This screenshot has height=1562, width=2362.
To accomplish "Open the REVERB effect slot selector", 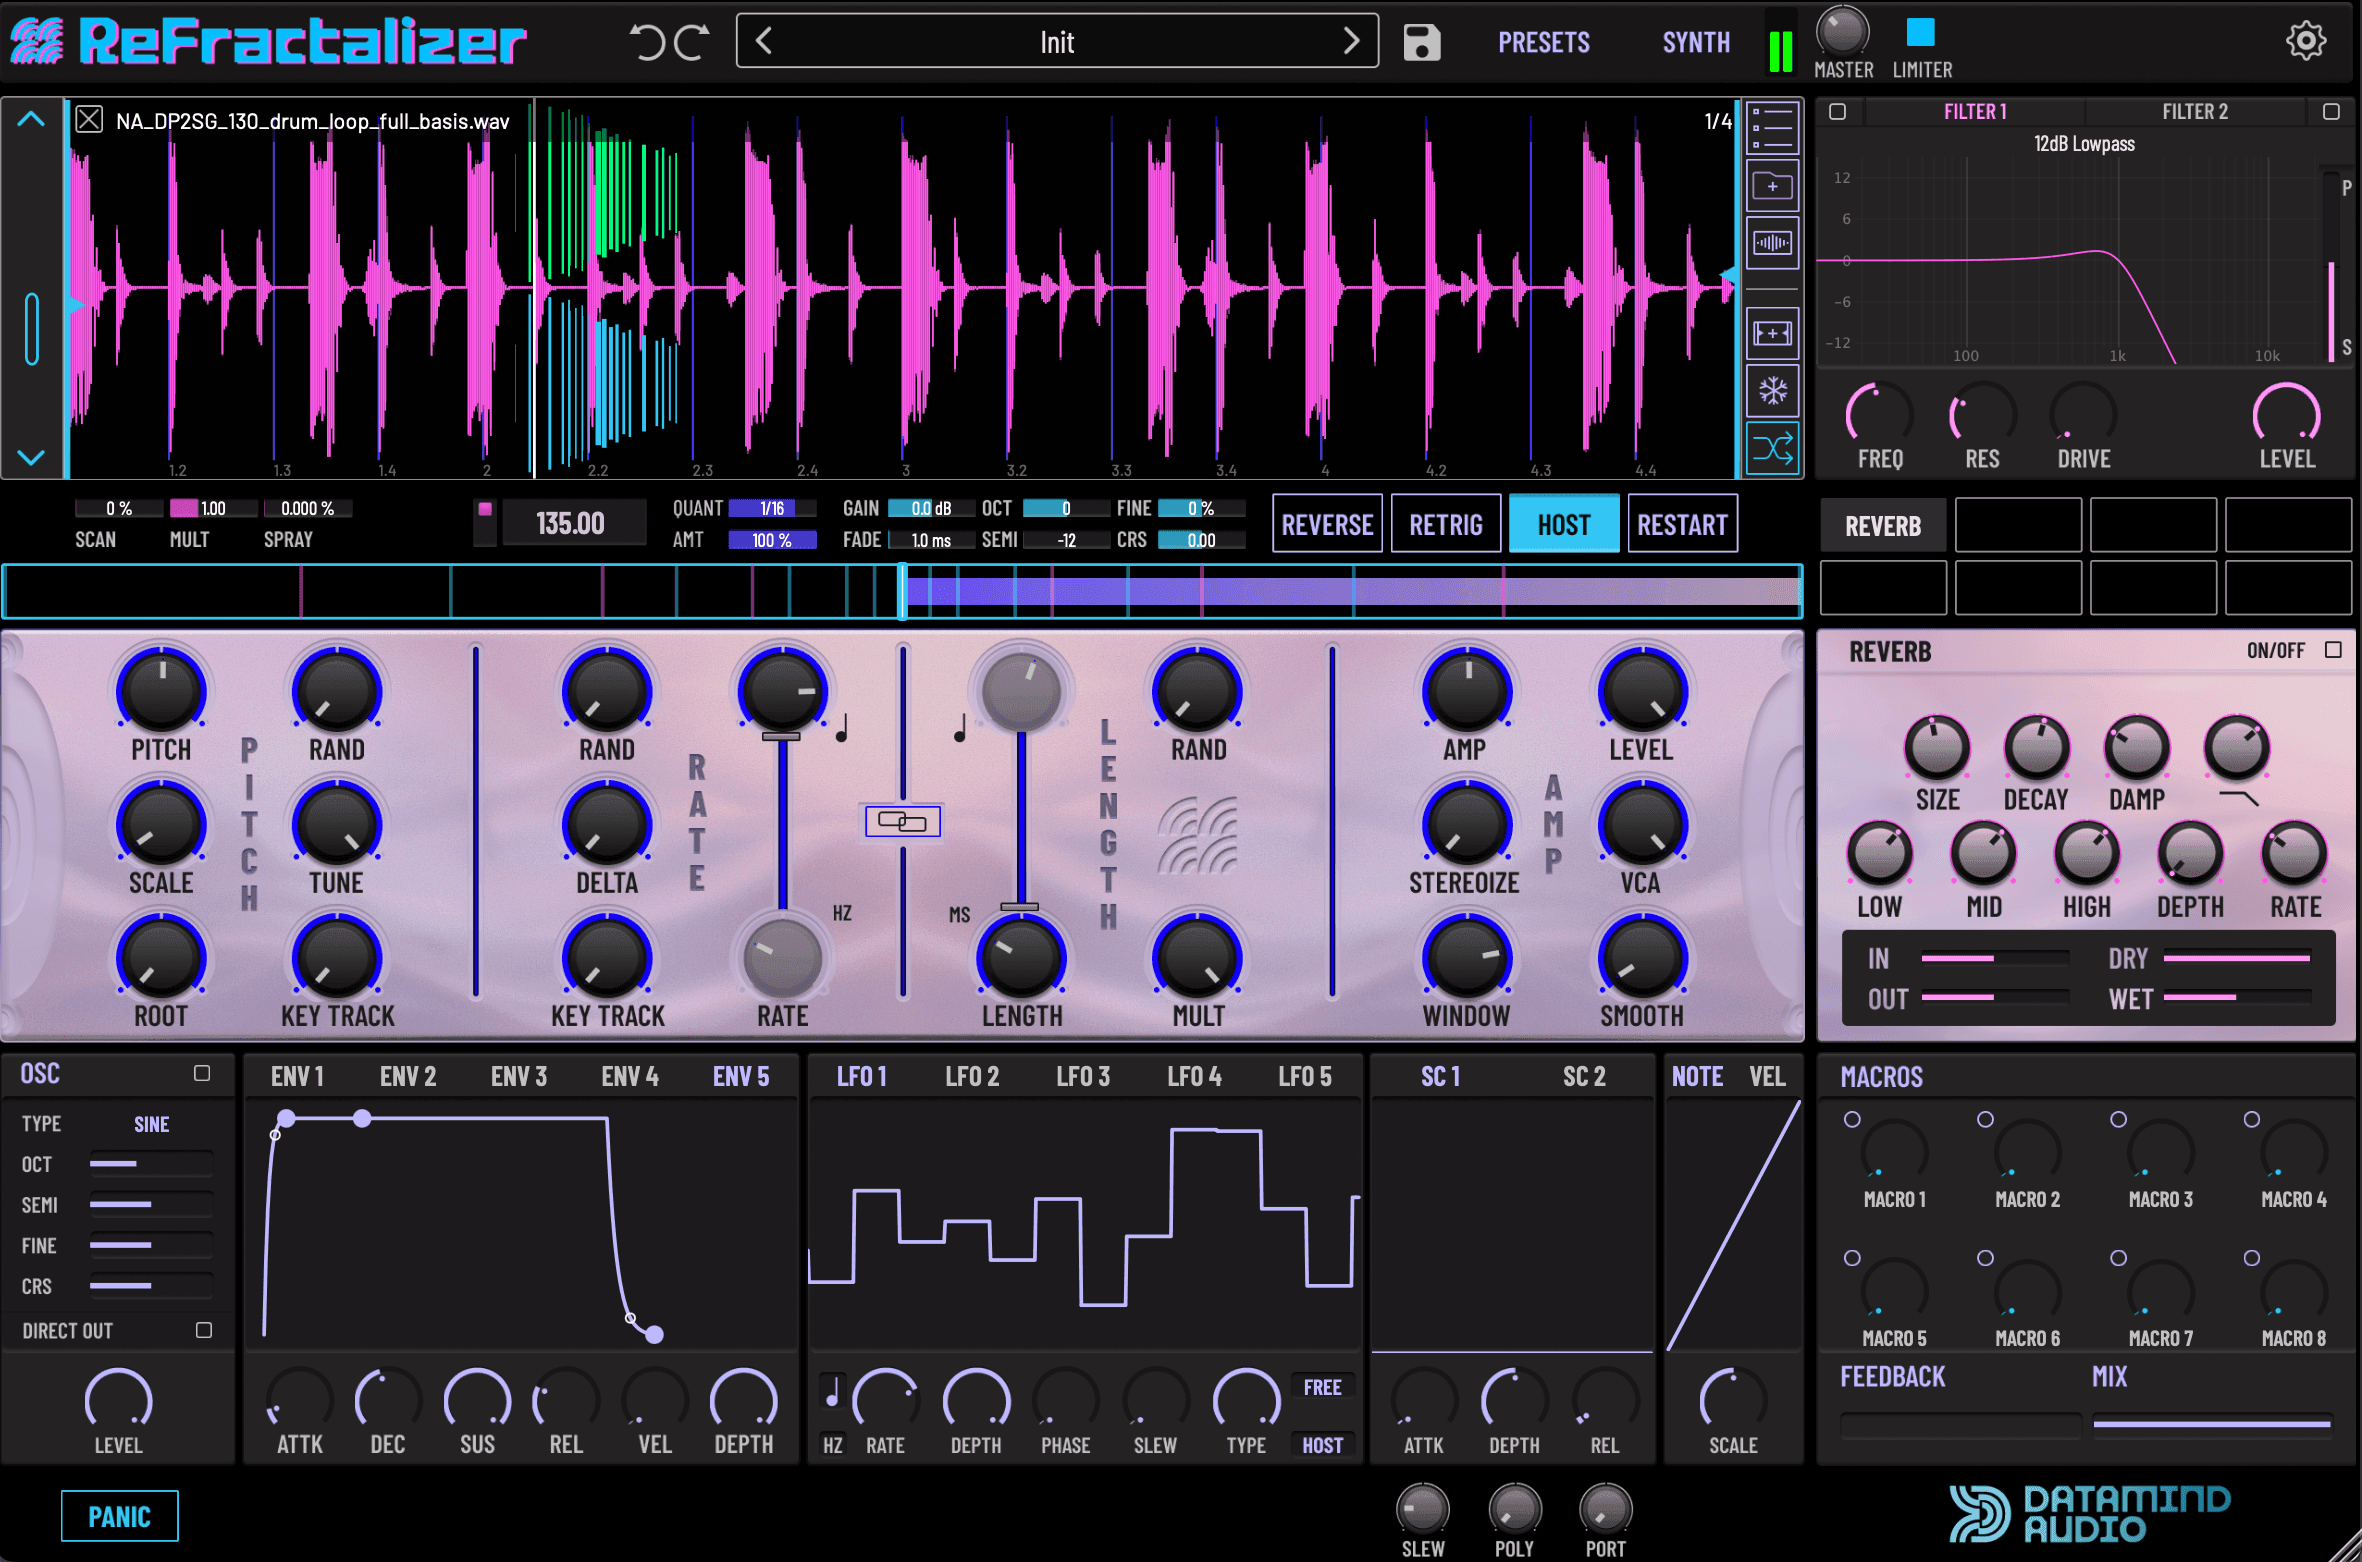I will click(x=1883, y=526).
